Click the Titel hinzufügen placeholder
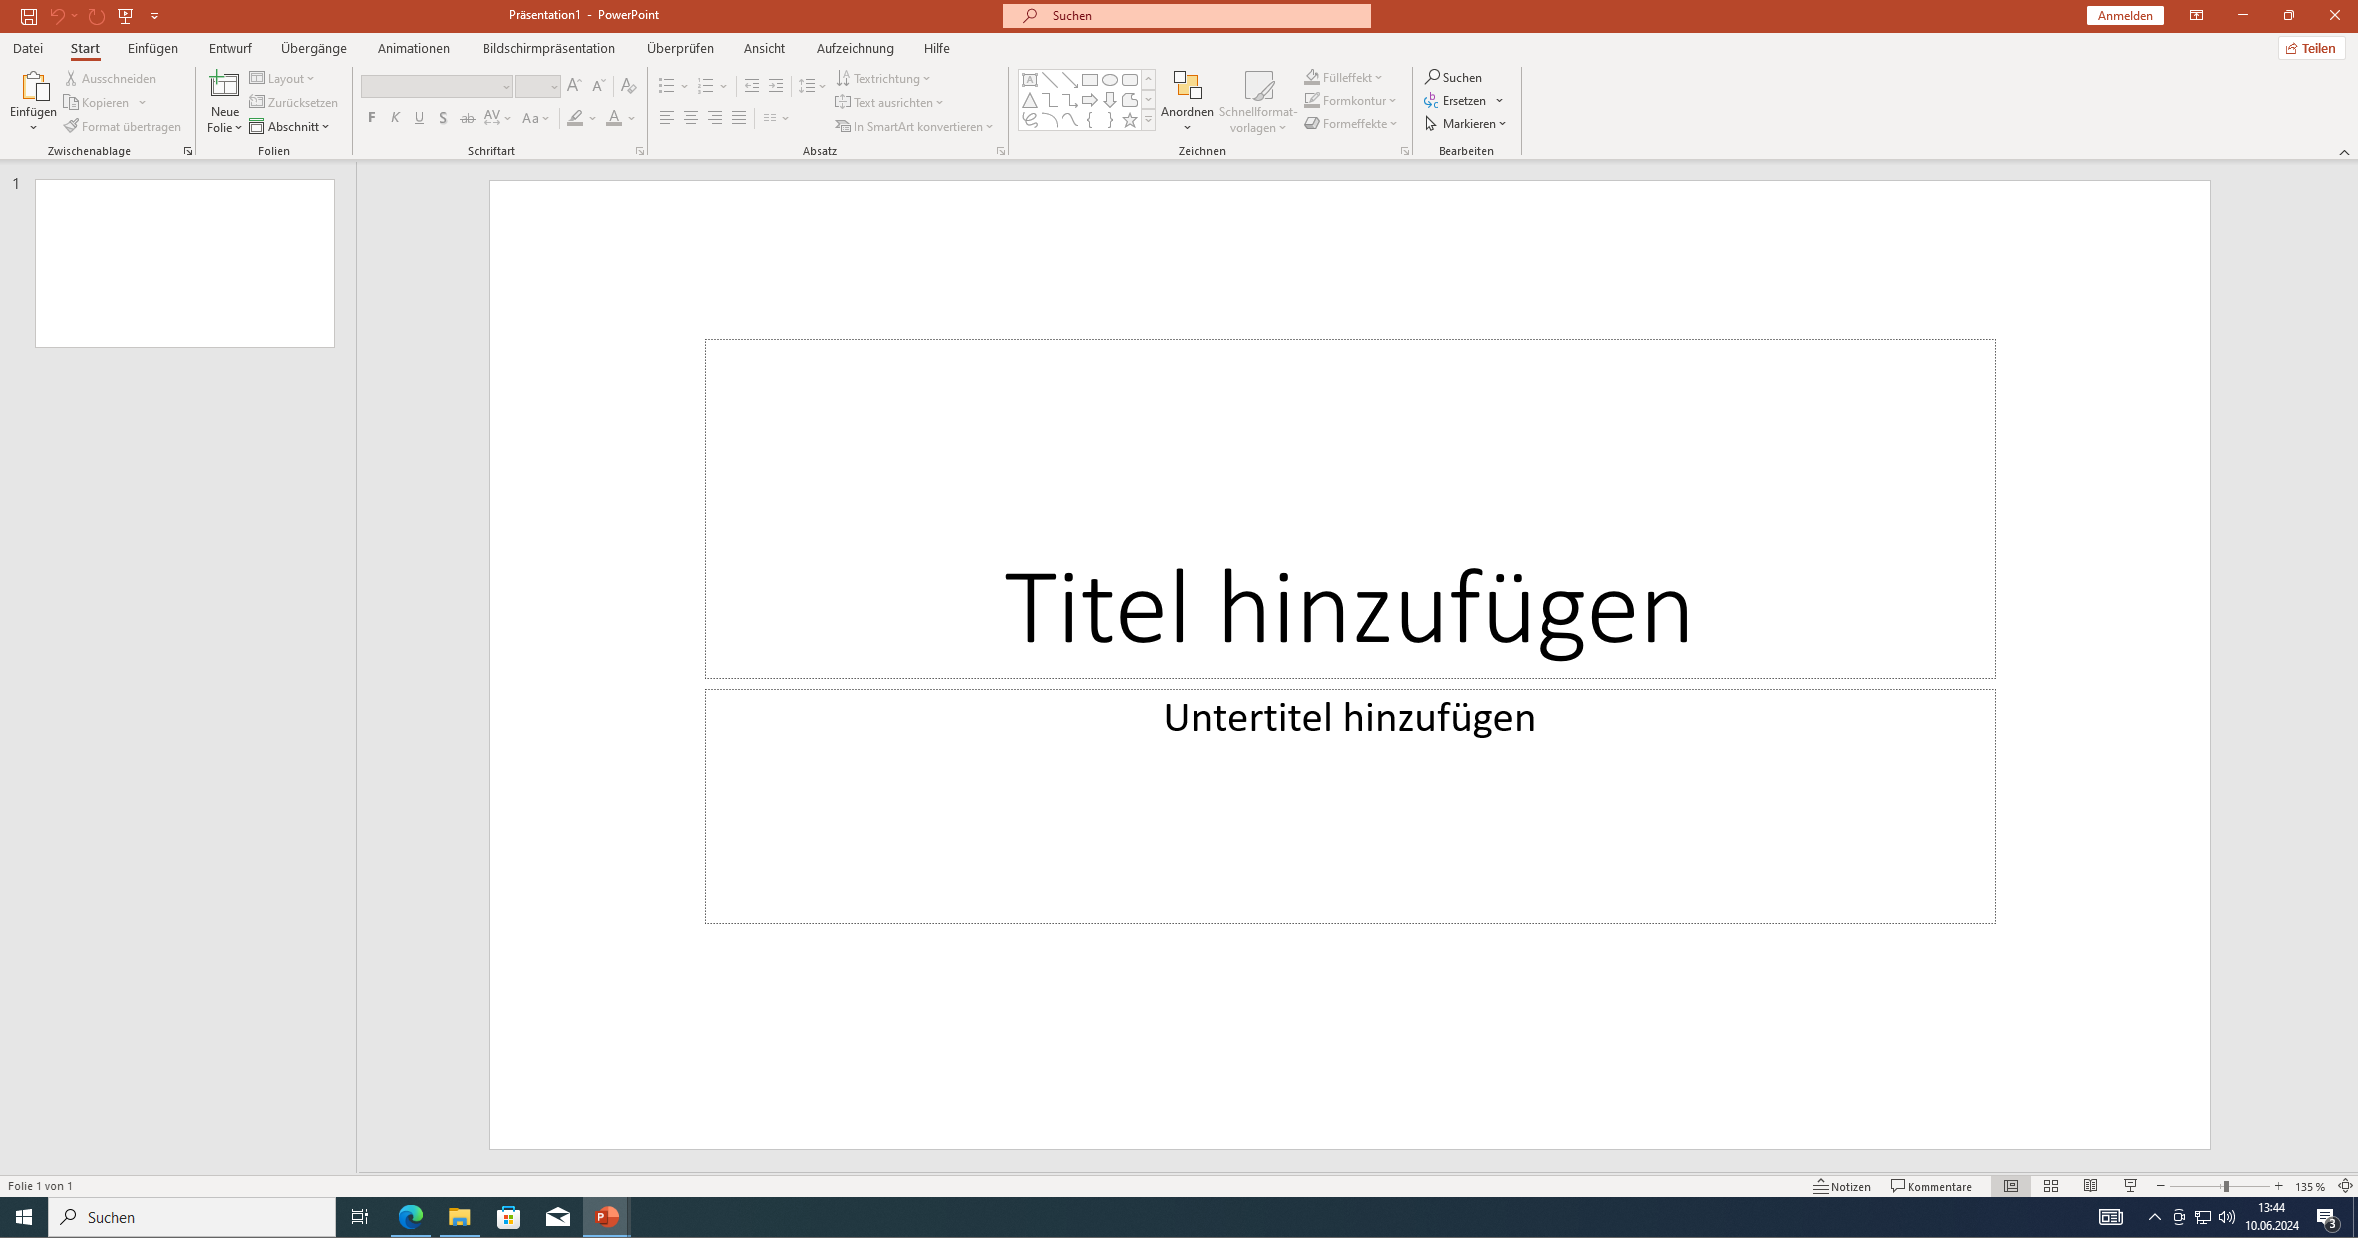The height and width of the screenshot is (1238, 2358). pos(1349,509)
